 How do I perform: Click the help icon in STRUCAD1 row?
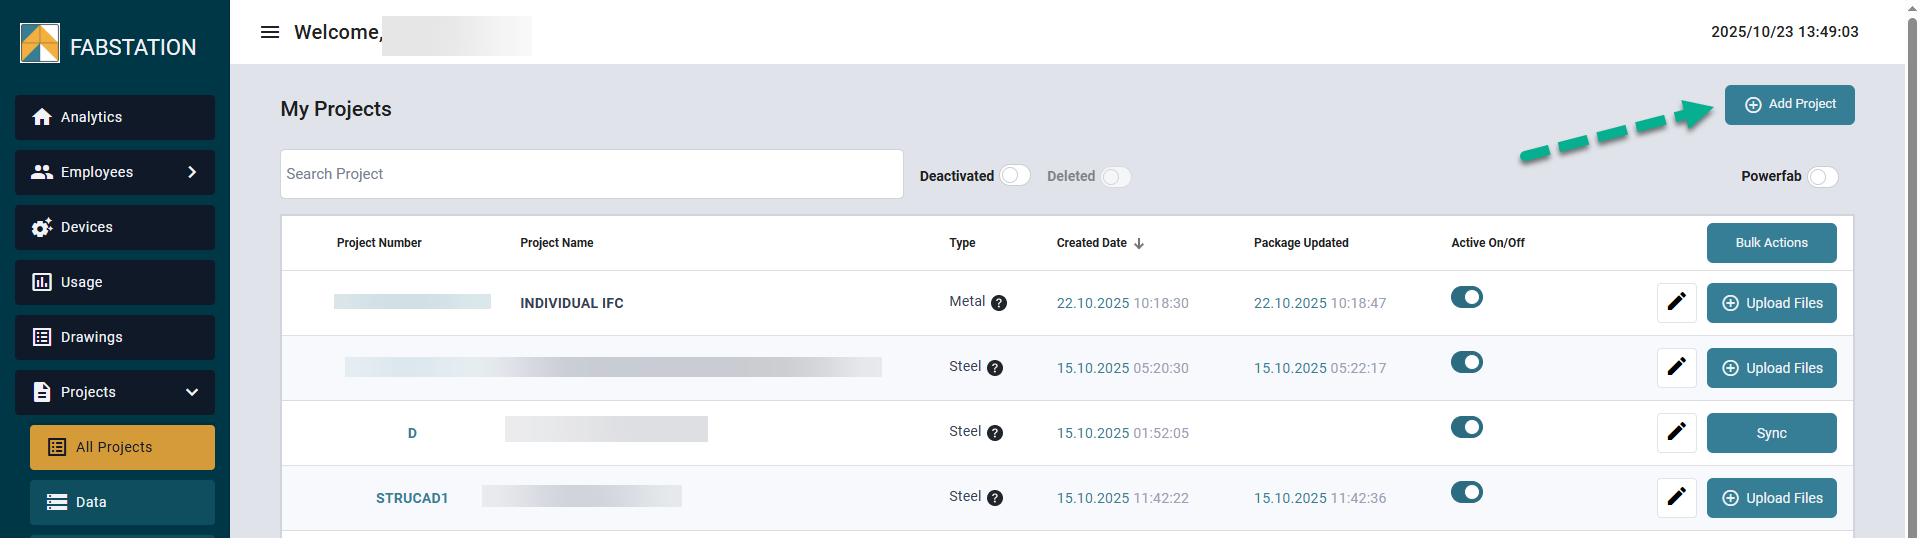pyautogui.click(x=994, y=498)
